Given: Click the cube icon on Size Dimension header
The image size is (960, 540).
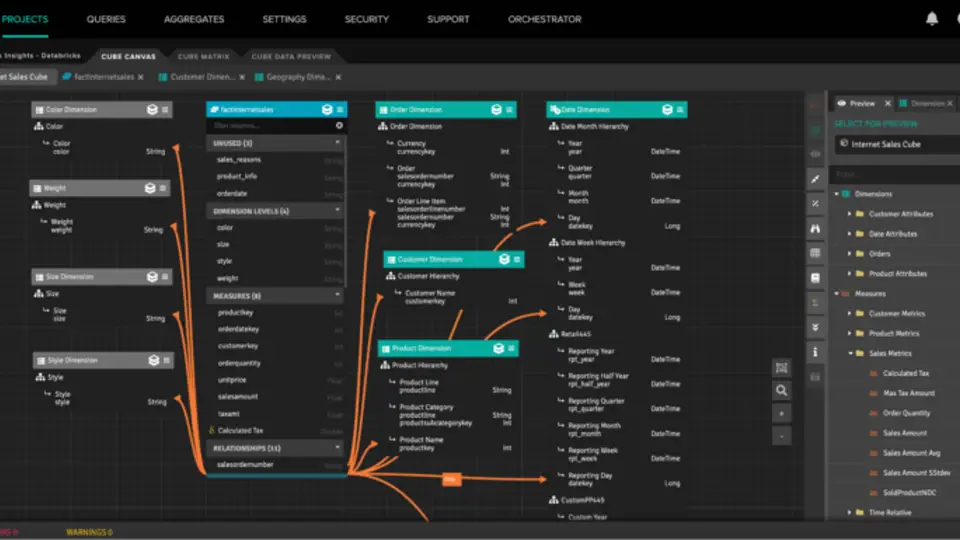Looking at the screenshot, I should (152, 277).
